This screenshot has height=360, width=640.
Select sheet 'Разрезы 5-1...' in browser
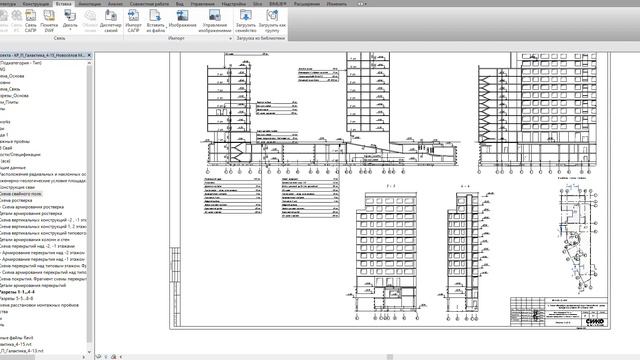tap(17, 298)
